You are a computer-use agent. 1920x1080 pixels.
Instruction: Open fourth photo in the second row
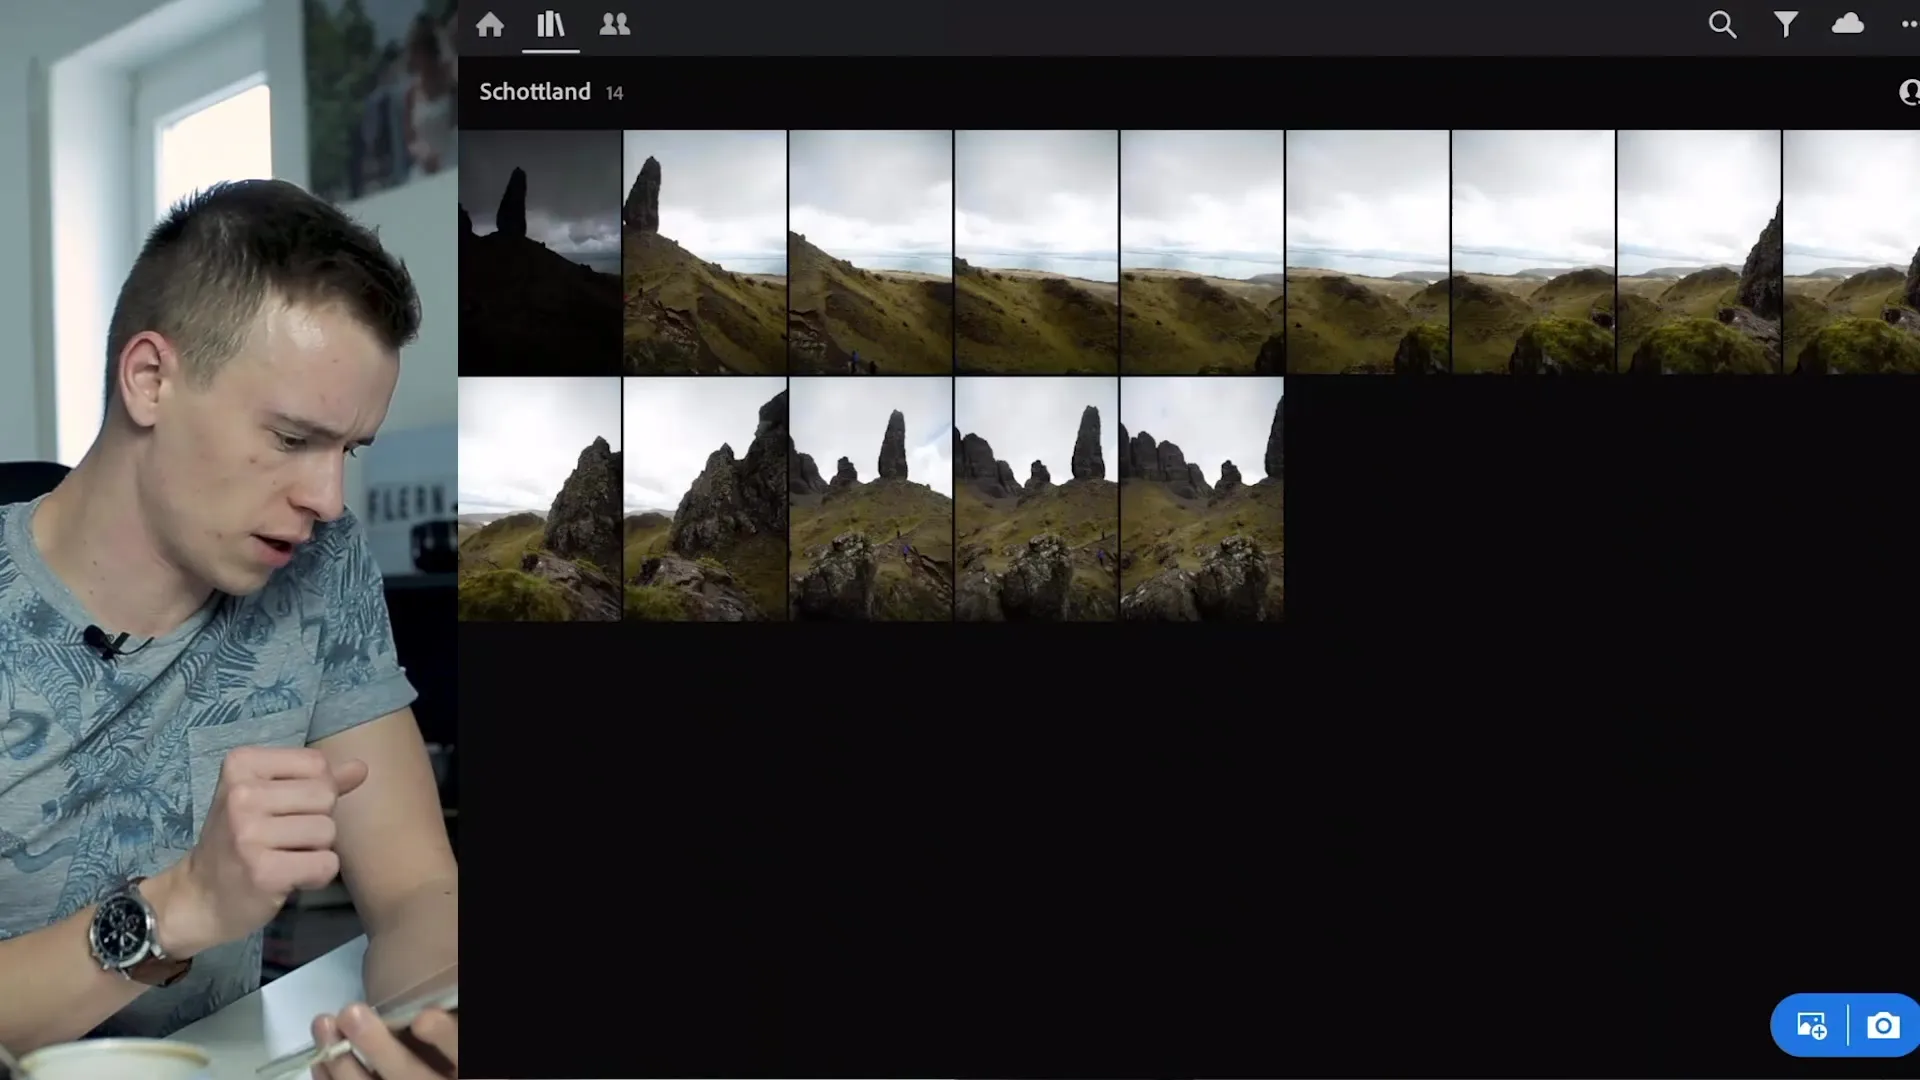point(1036,499)
